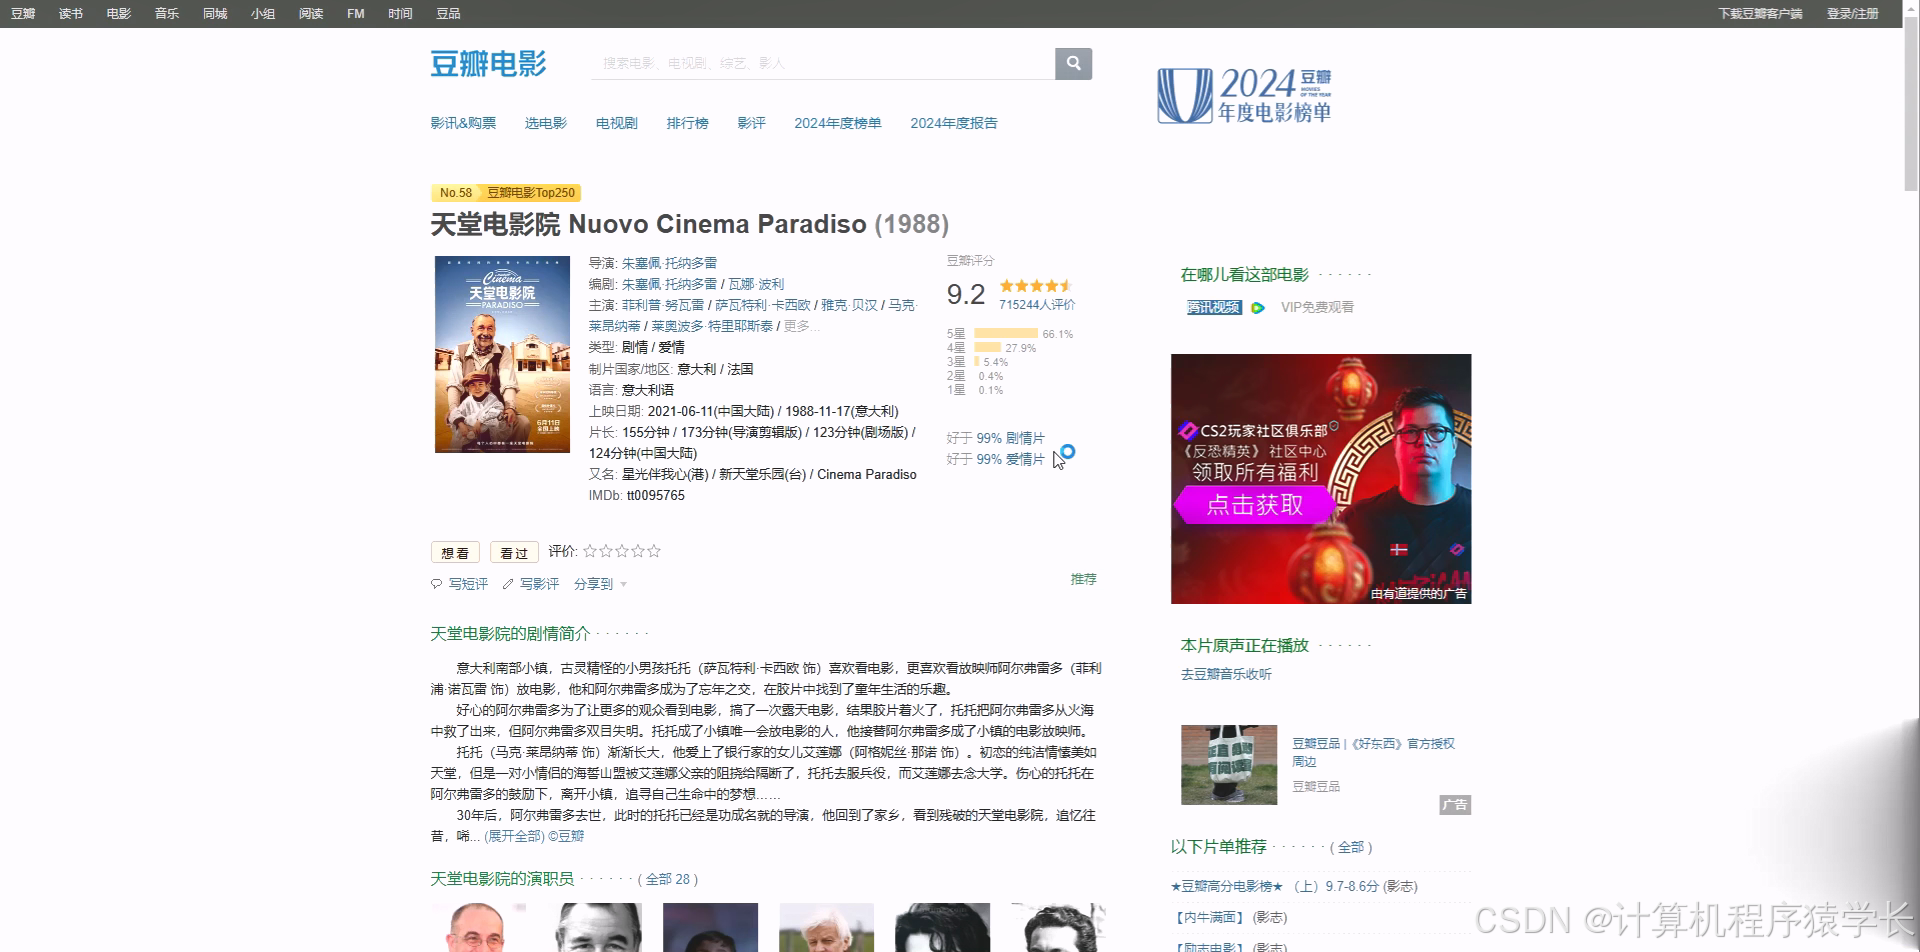Go to 读书 in top bar
1920x952 pixels.
[x=71, y=14]
